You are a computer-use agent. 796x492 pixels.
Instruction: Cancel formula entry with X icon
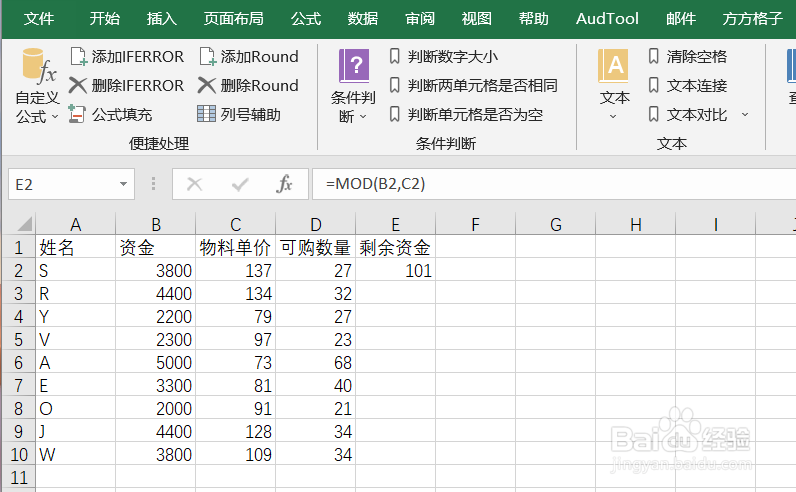[x=194, y=184]
